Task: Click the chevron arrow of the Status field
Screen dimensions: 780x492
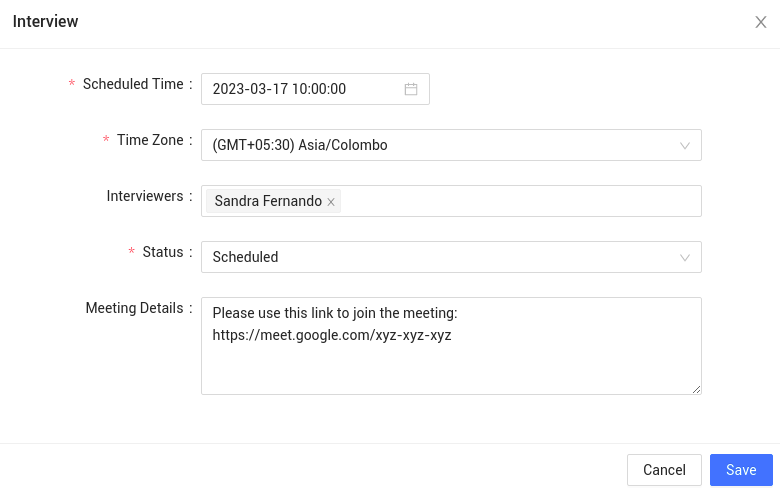Action: pyautogui.click(x=685, y=258)
